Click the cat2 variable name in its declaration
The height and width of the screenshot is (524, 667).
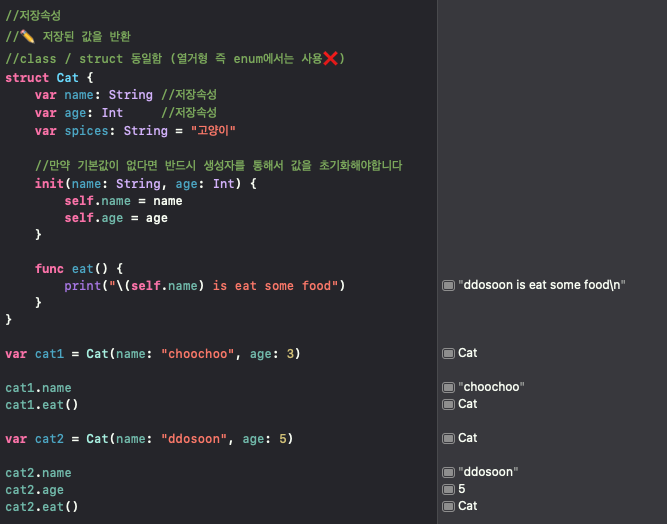pyautogui.click(x=49, y=439)
